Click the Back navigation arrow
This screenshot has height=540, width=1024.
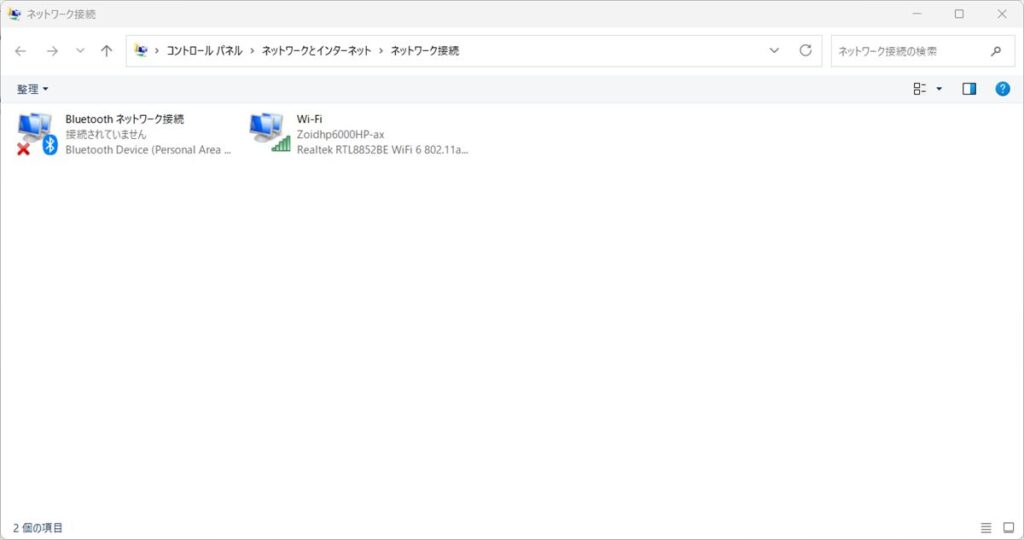coord(21,51)
